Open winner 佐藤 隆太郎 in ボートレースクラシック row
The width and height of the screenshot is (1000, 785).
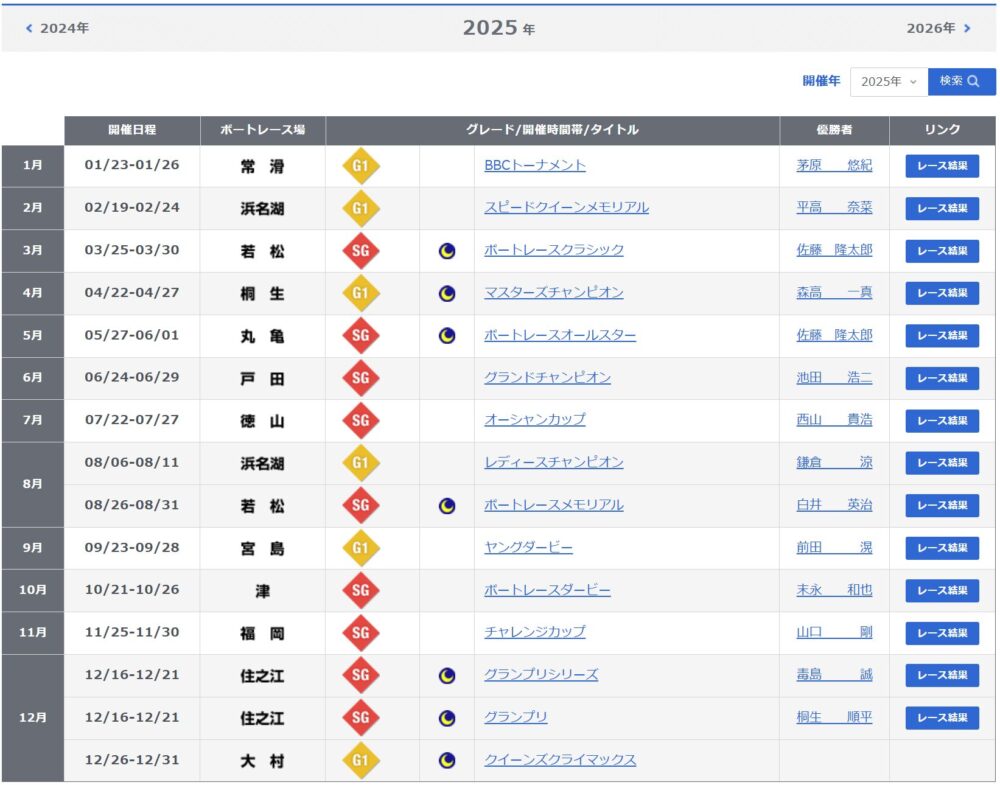[x=834, y=250]
